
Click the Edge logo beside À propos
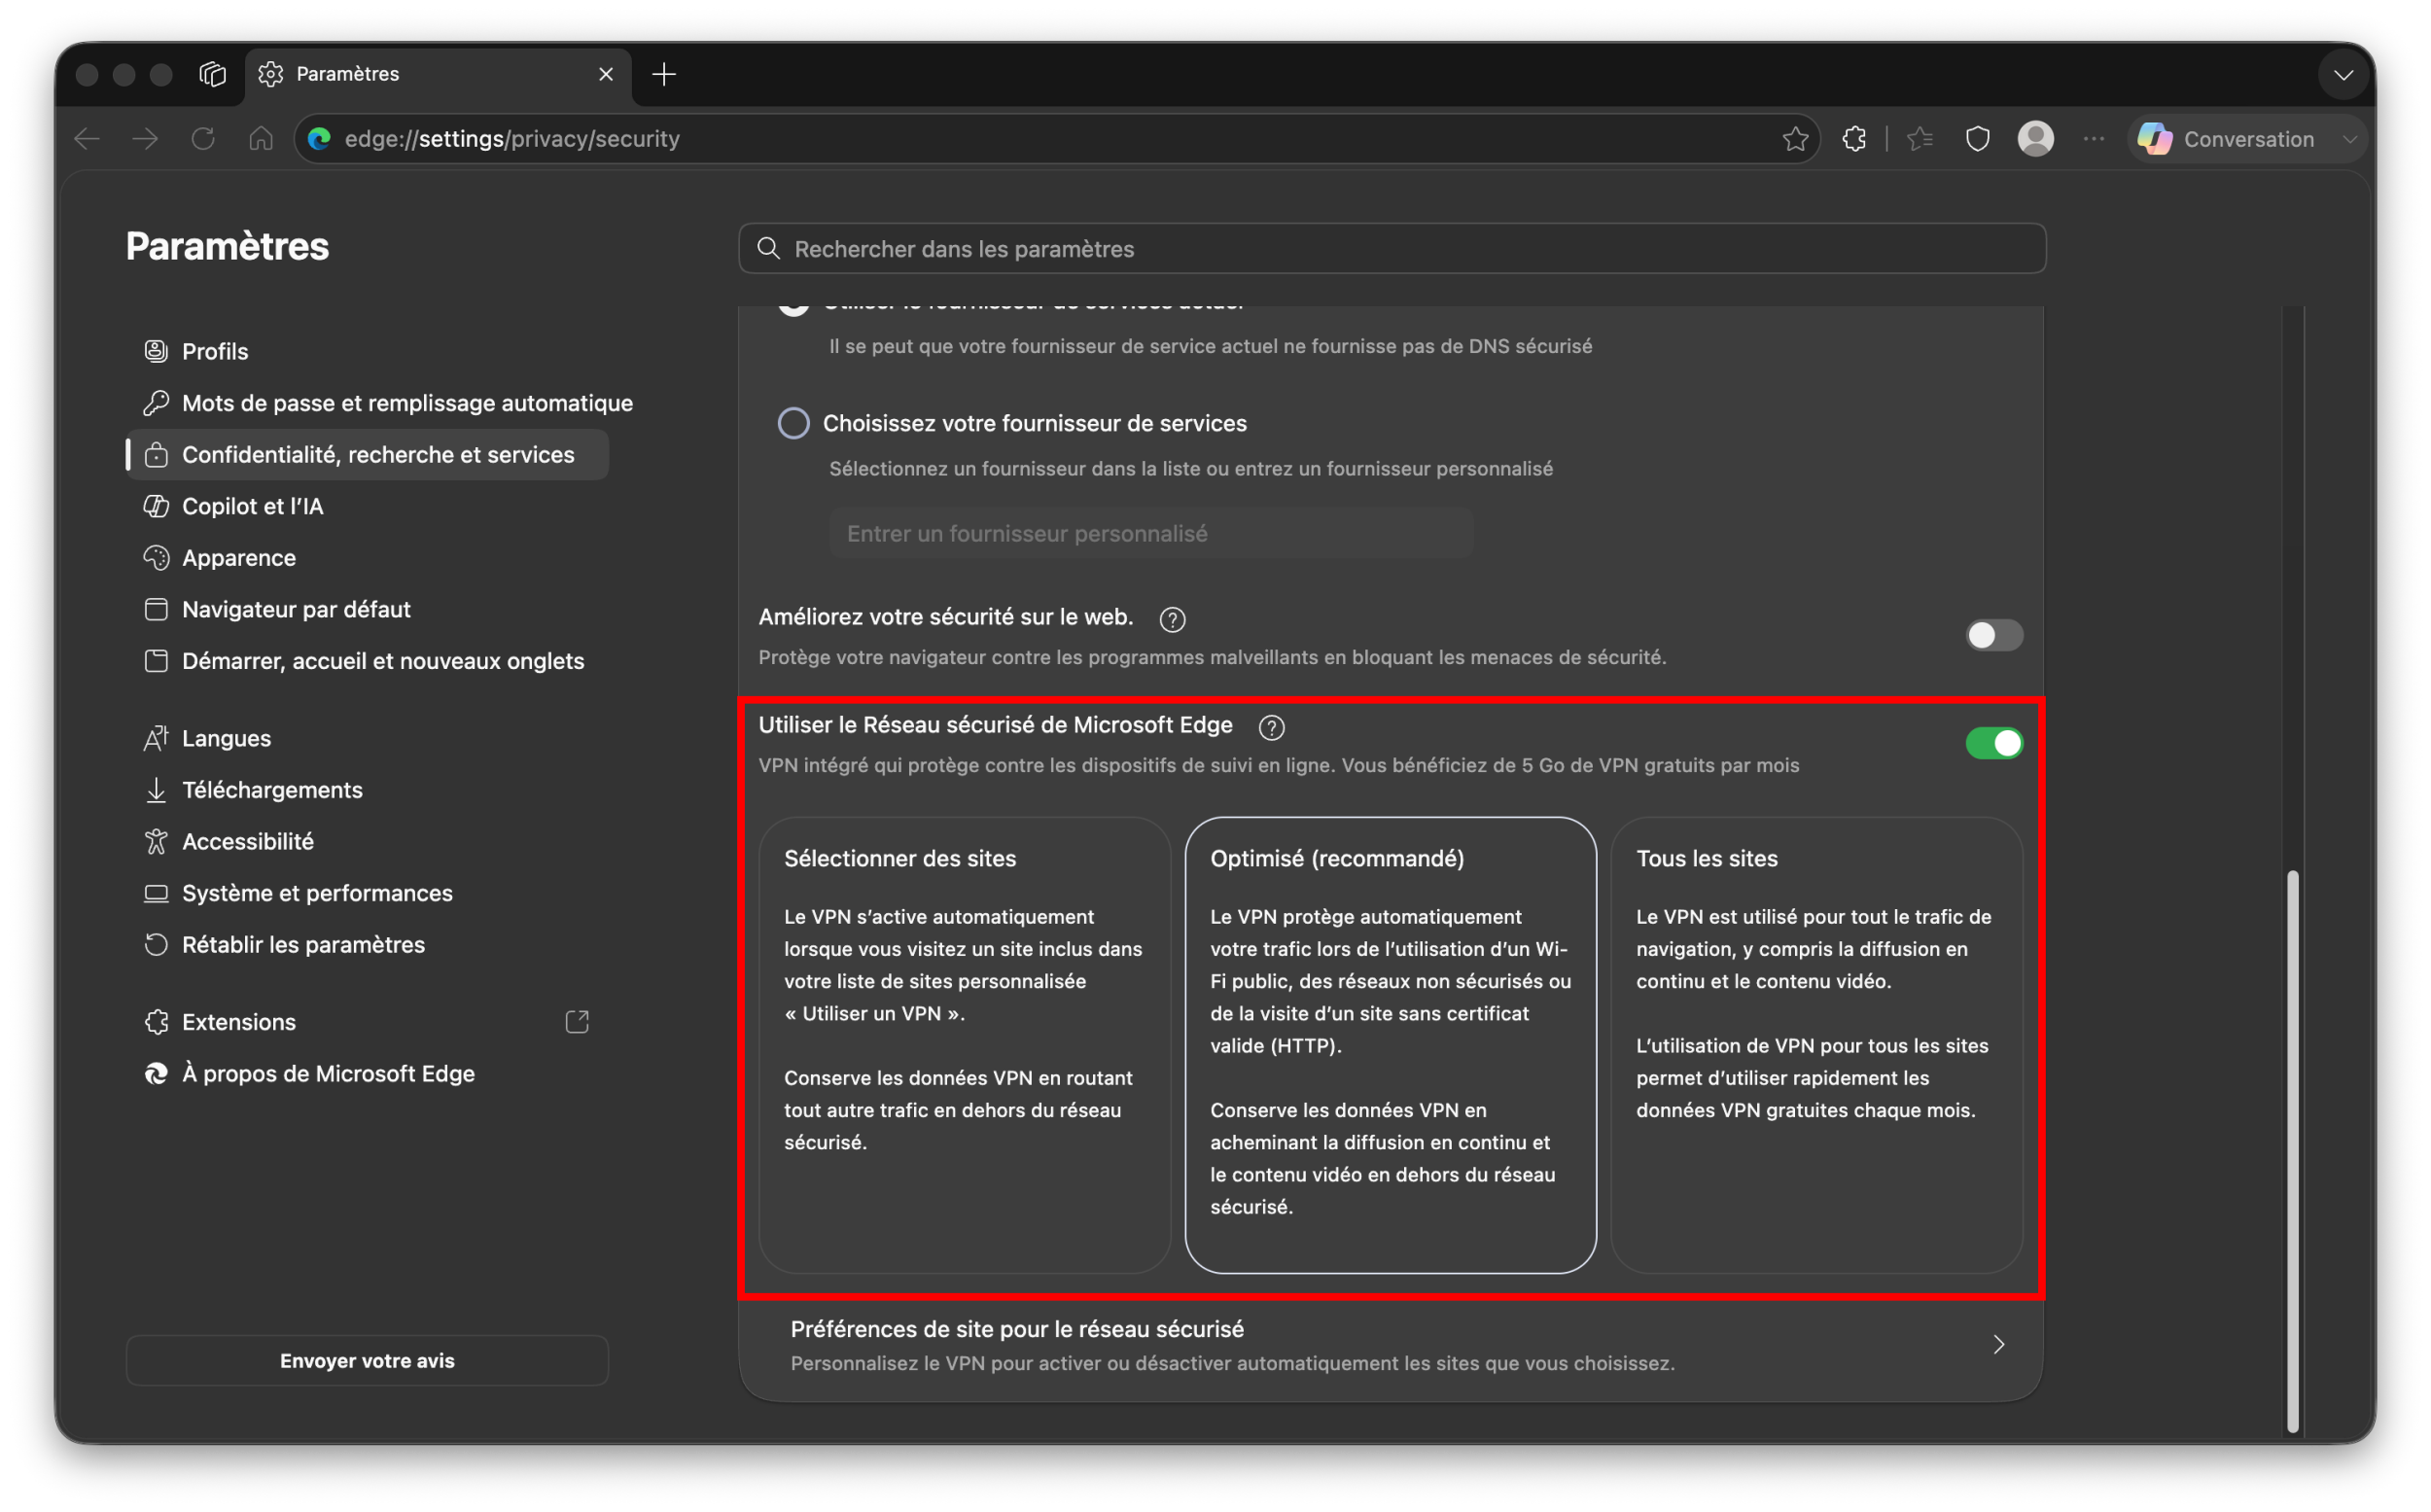coord(156,1073)
